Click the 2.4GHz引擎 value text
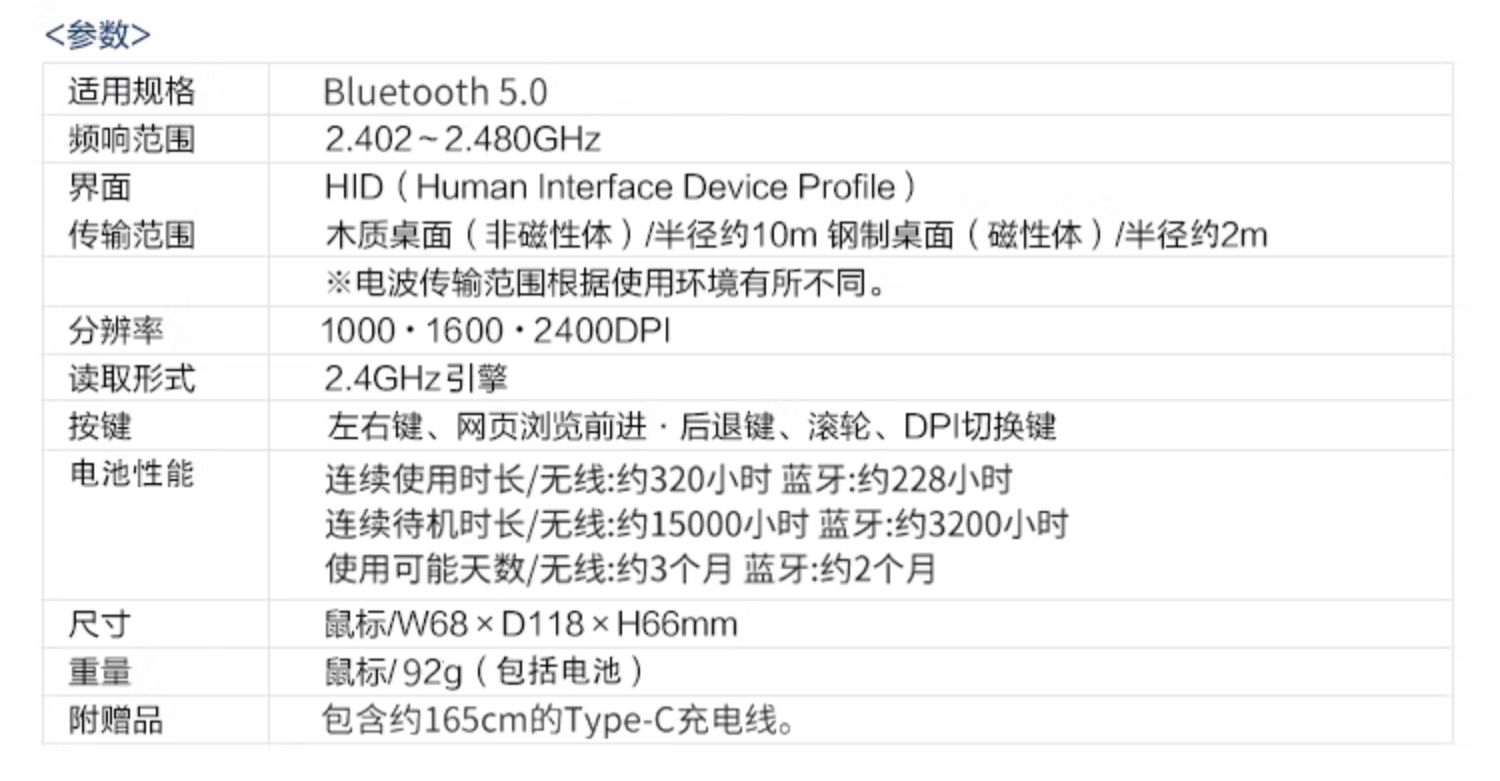 tap(416, 378)
